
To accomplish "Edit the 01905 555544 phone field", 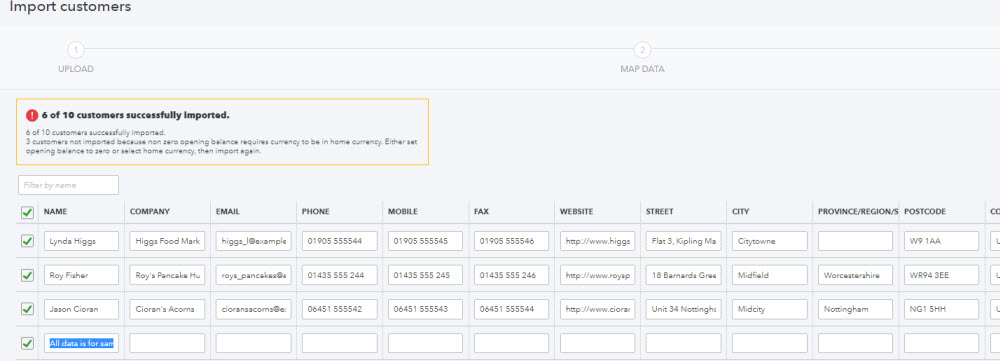I will click(x=339, y=241).
